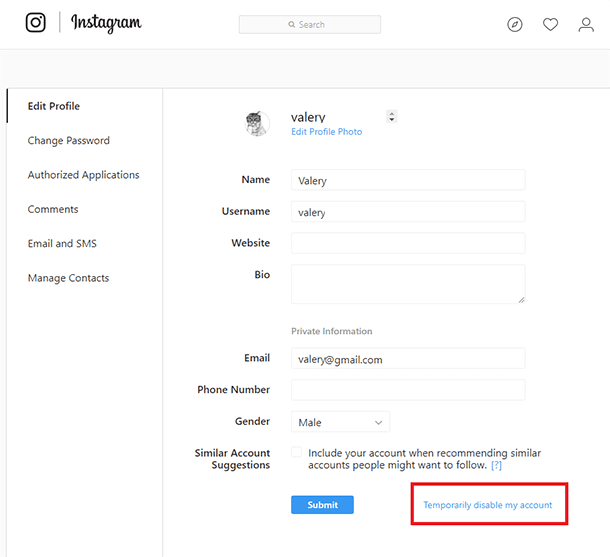Viewport: 610px width, 557px height.
Task: Select the Edit Profile sidebar item
Action: point(54,106)
